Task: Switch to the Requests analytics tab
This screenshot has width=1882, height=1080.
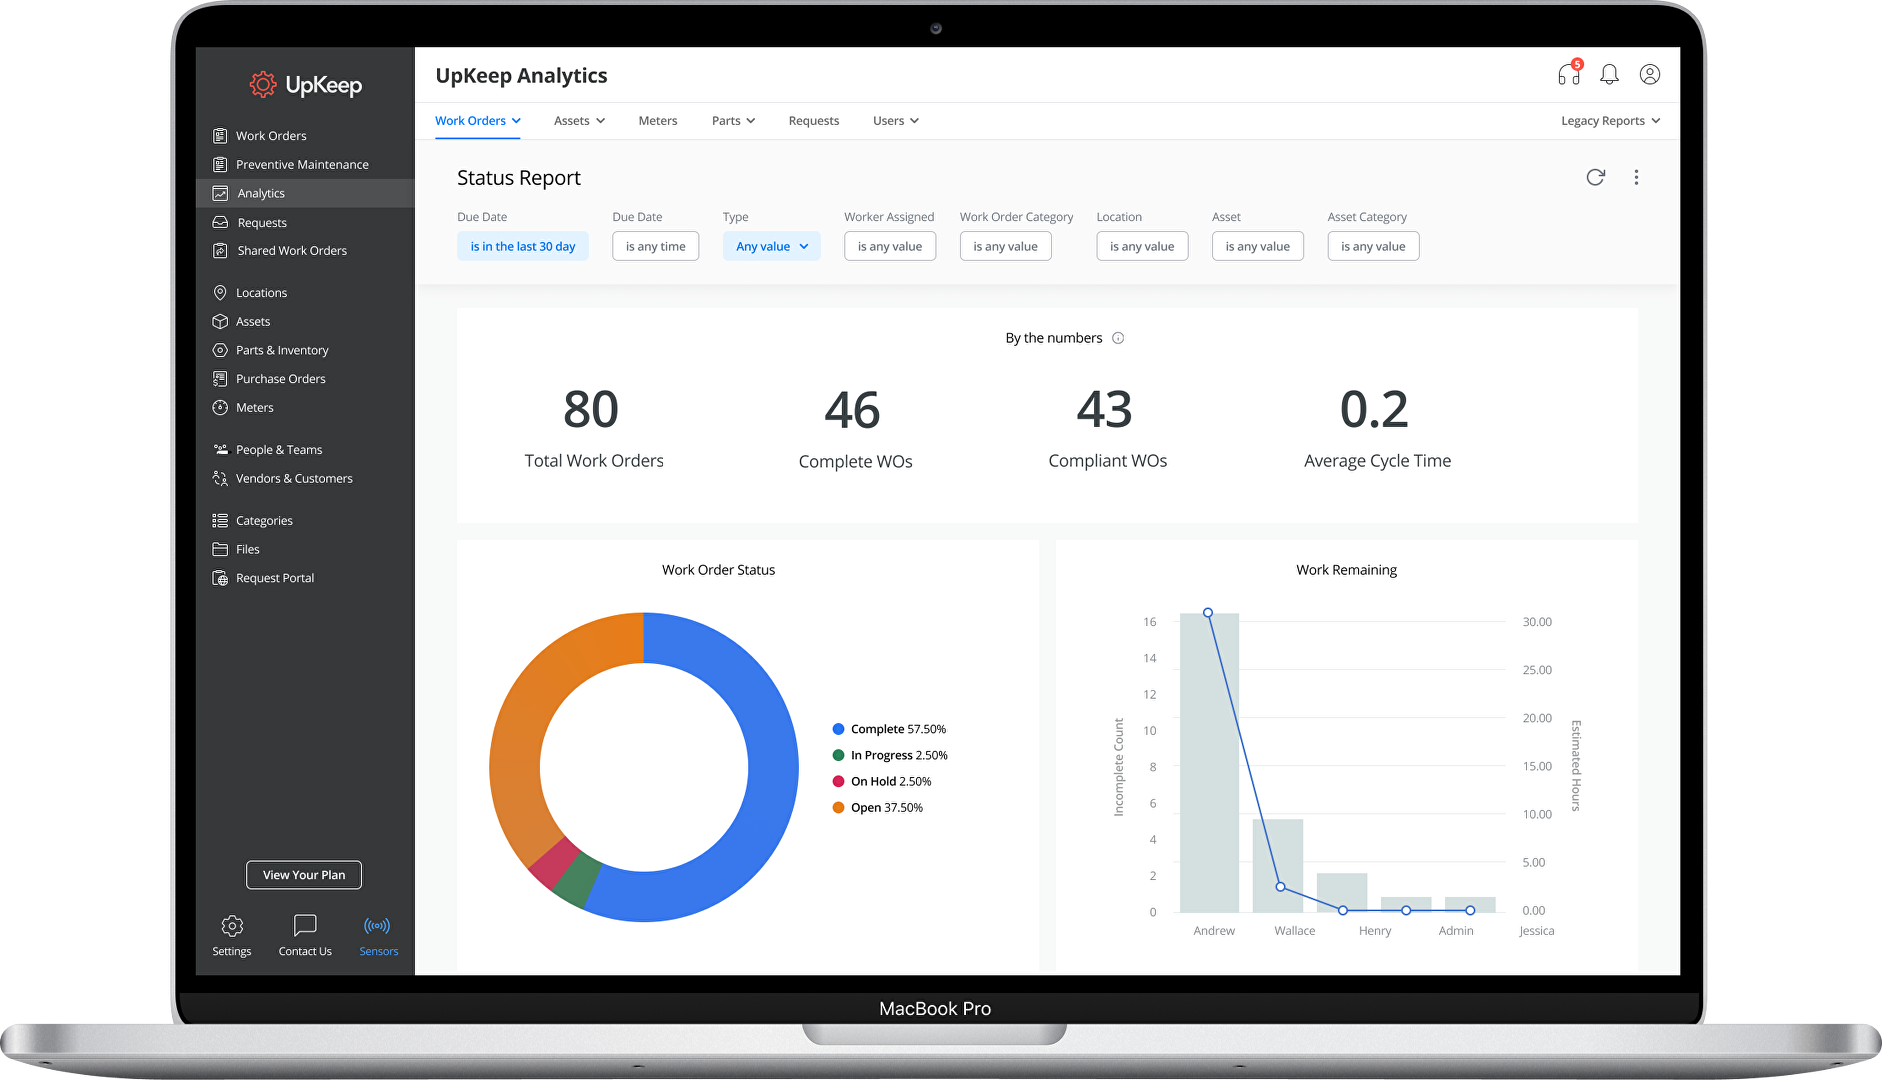Action: (814, 121)
